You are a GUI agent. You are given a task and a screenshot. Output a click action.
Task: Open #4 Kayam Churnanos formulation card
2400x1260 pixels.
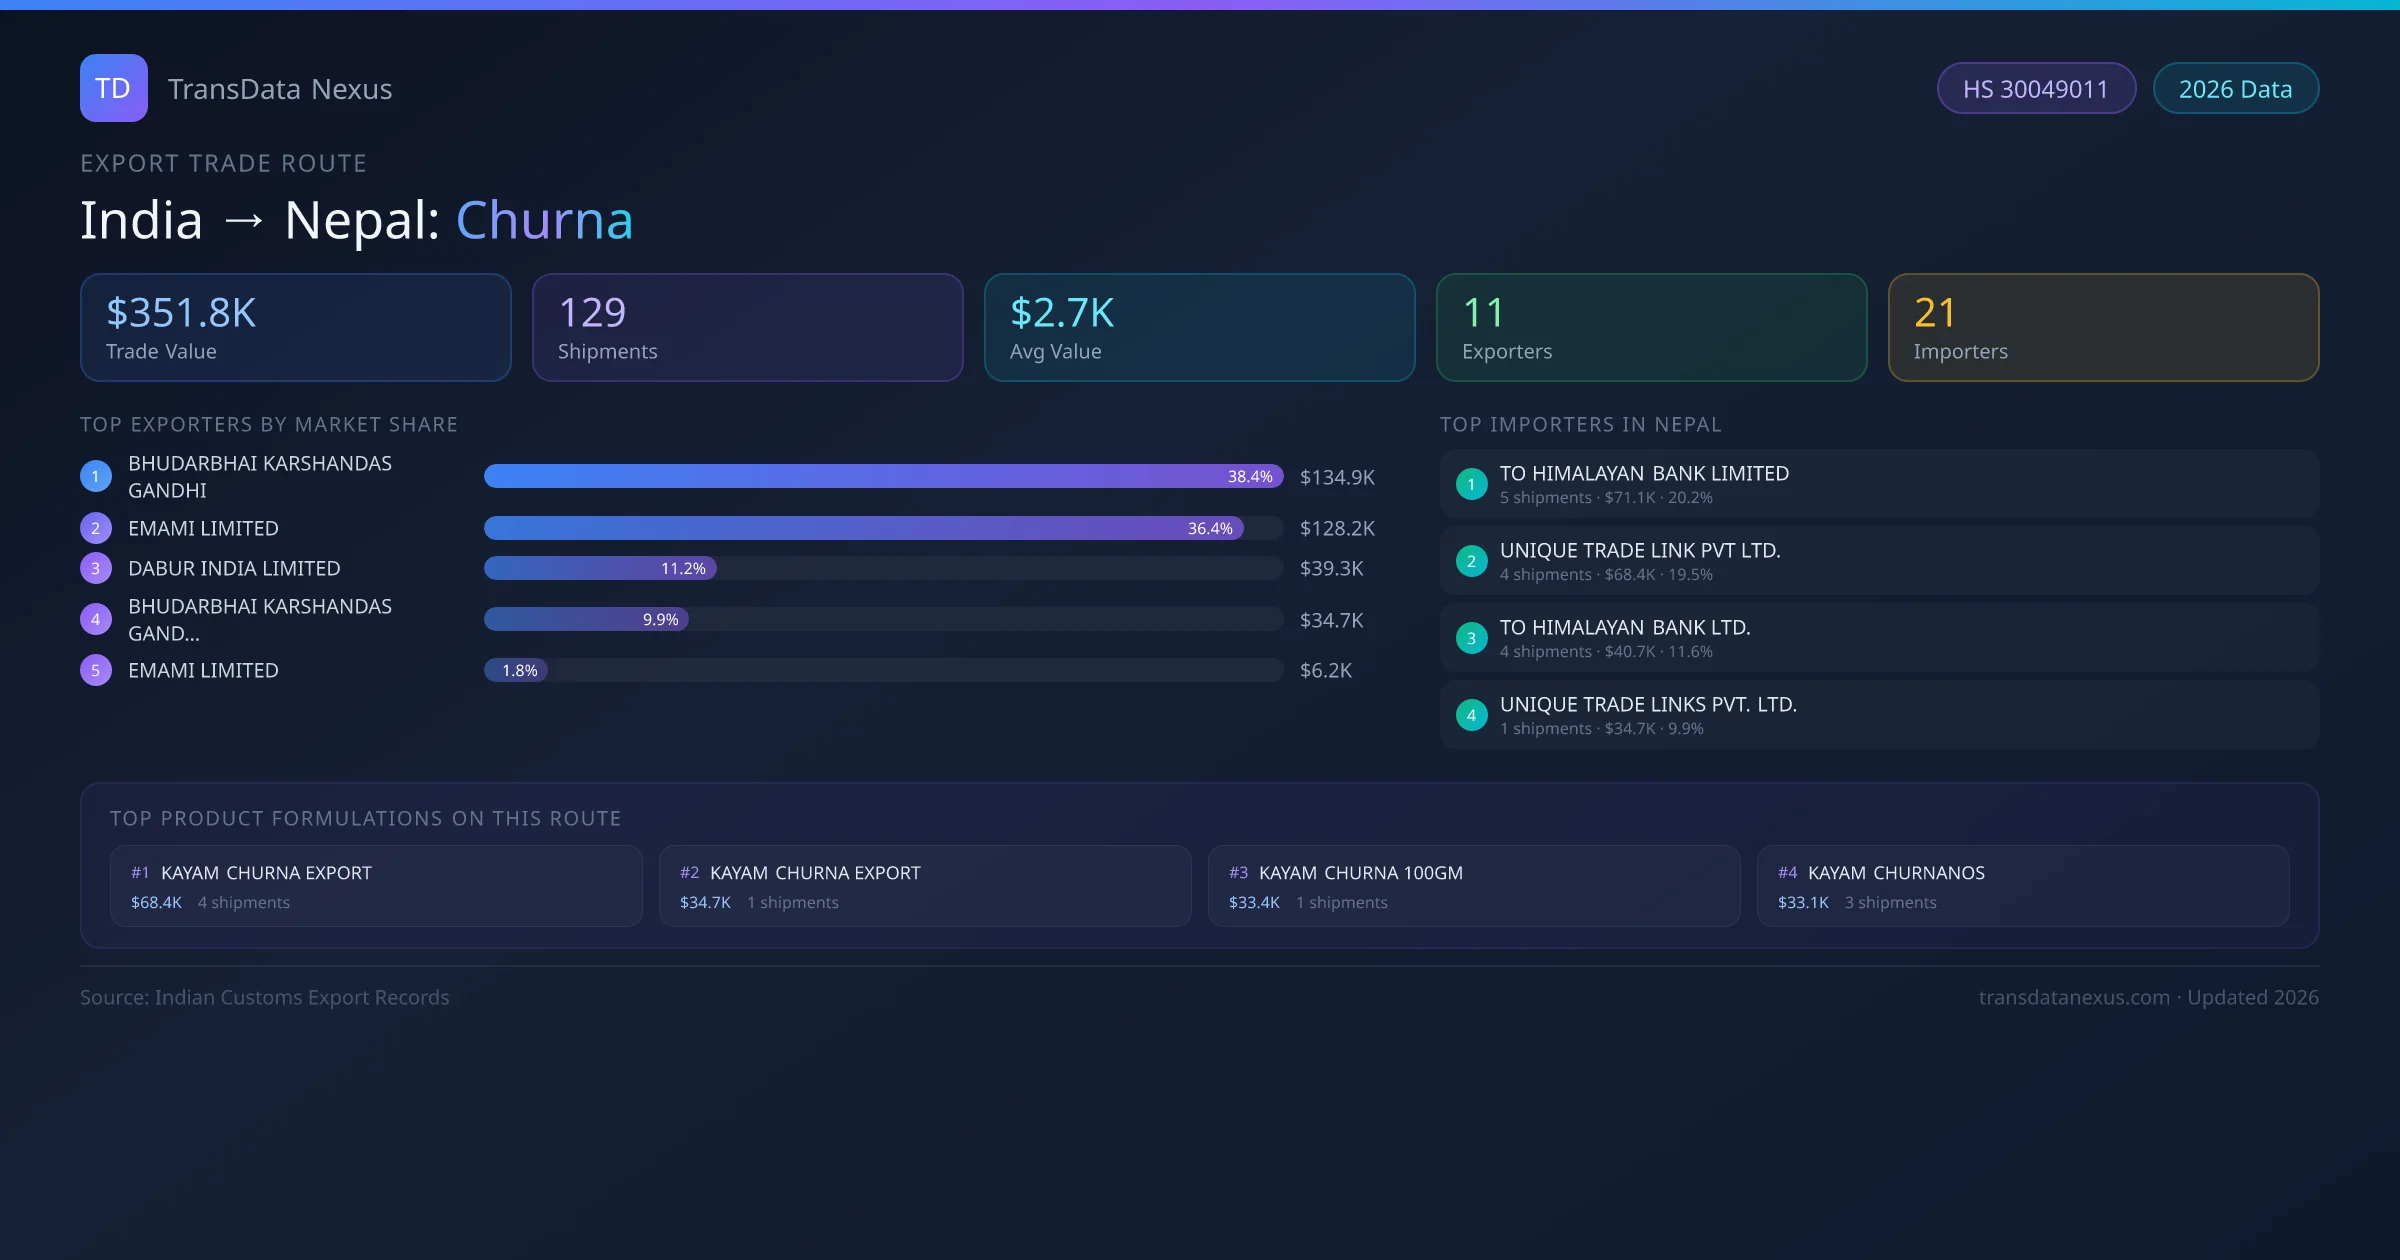(2022, 886)
